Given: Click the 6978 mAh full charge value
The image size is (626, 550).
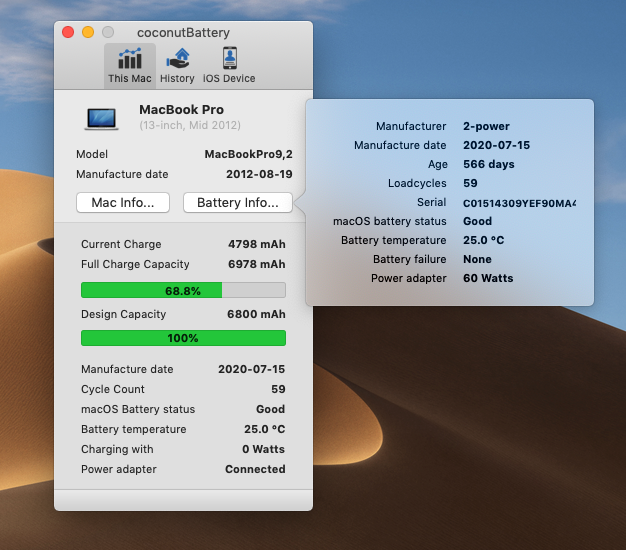Looking at the screenshot, I should pos(257,264).
